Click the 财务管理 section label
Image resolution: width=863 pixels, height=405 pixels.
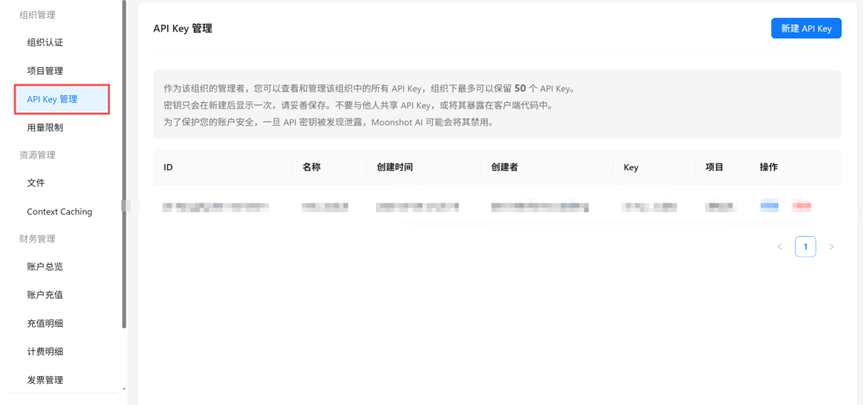coord(37,239)
